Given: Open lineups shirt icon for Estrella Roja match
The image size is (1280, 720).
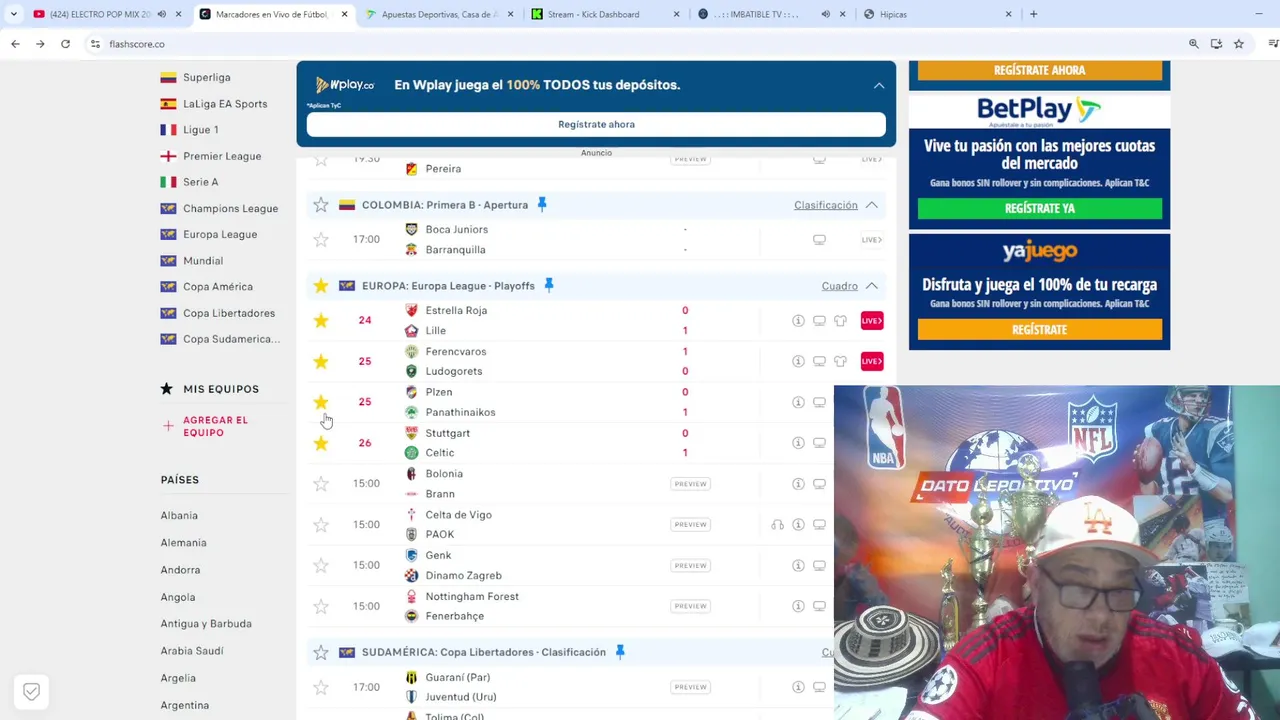Looking at the screenshot, I should (840, 321).
